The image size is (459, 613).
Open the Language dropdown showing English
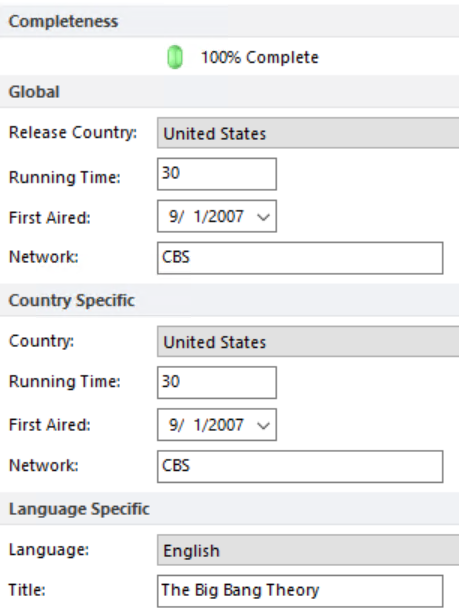(308, 550)
